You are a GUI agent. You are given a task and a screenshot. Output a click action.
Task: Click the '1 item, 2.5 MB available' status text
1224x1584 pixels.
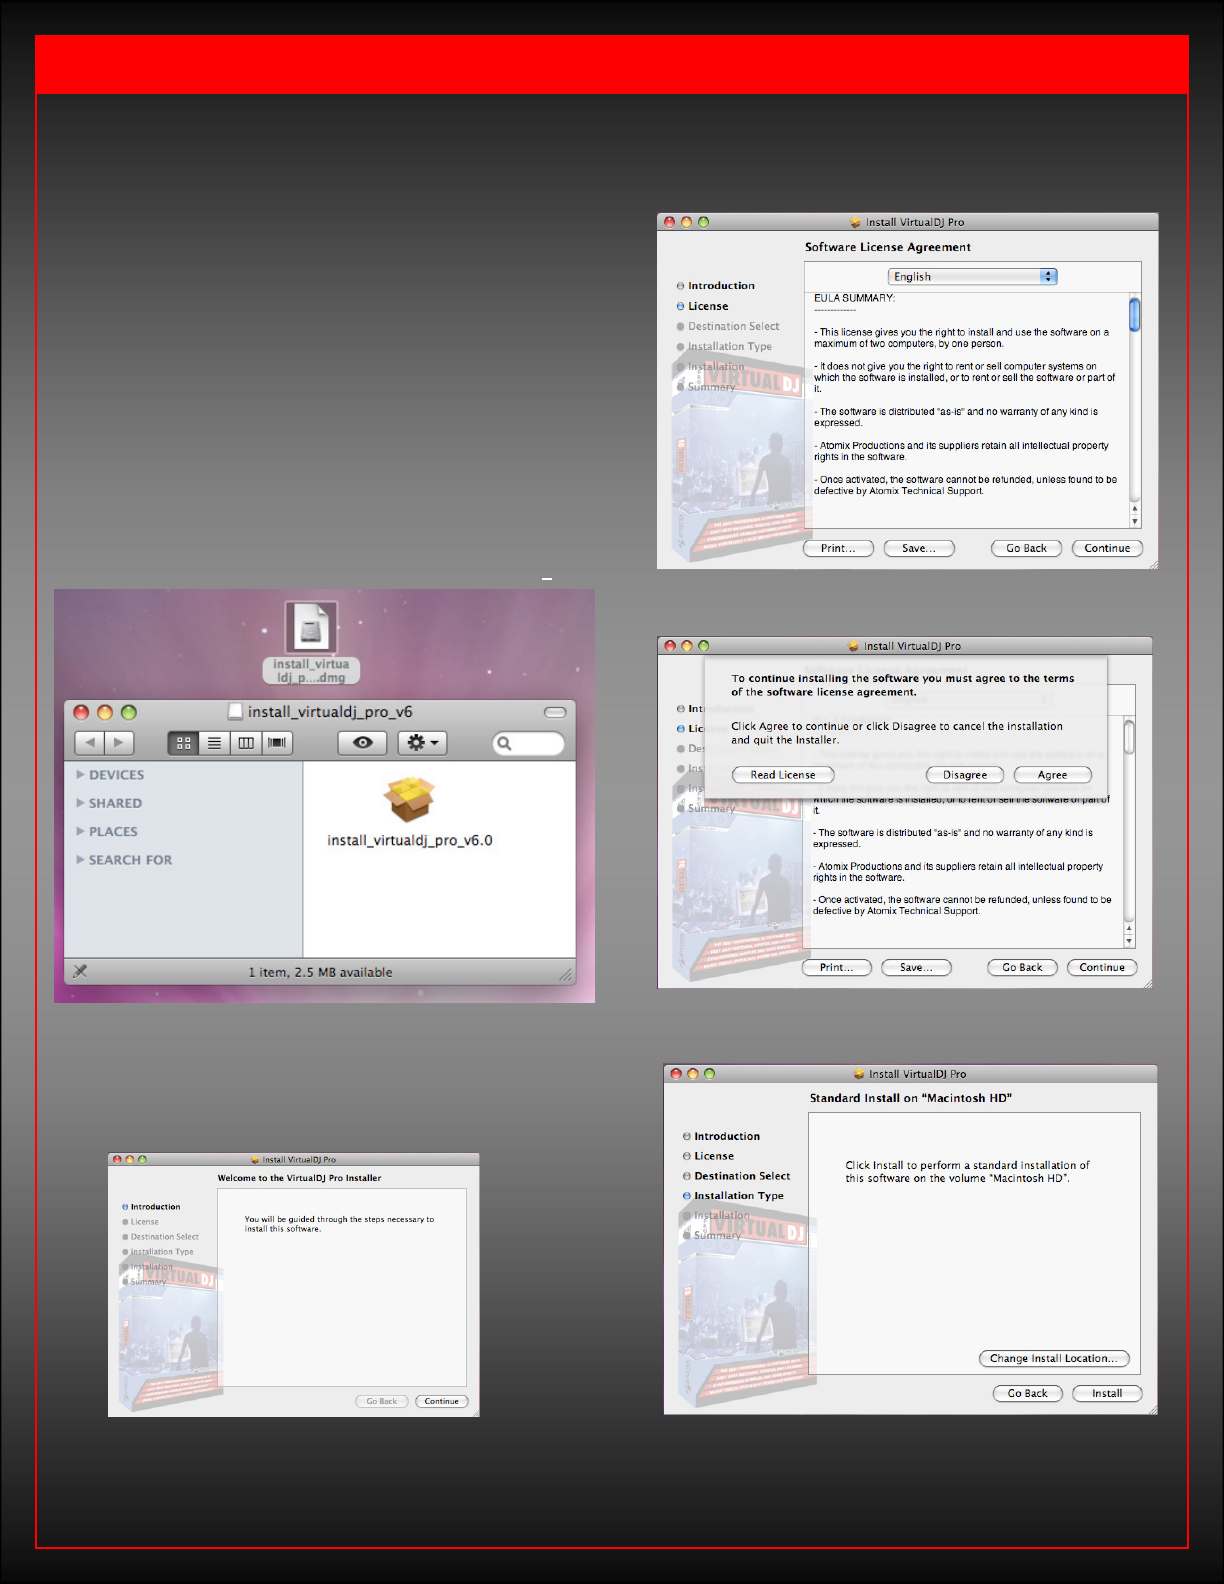coord(320,972)
